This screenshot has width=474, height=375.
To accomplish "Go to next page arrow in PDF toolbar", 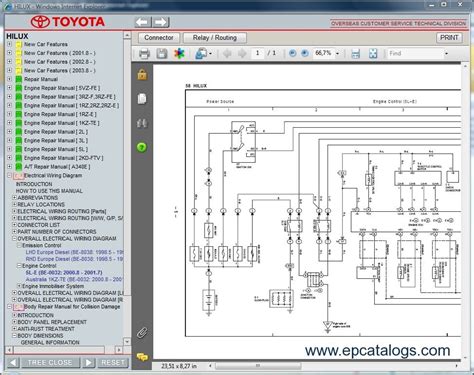I will 242,53.
